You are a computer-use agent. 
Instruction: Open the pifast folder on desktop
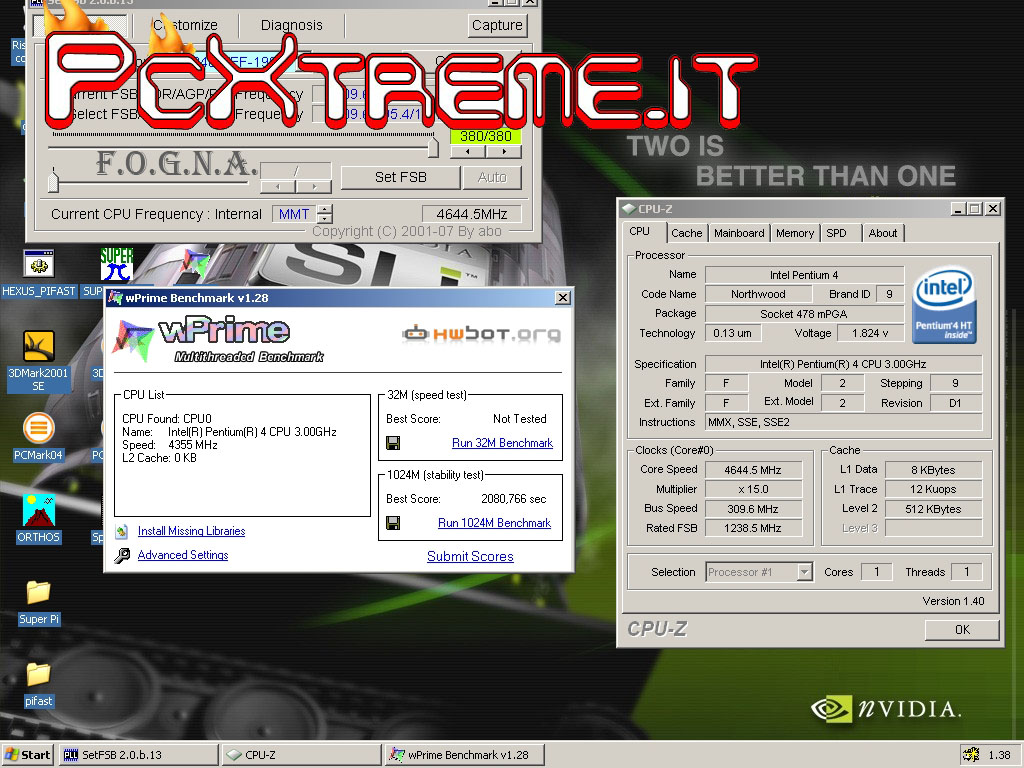coord(39,674)
